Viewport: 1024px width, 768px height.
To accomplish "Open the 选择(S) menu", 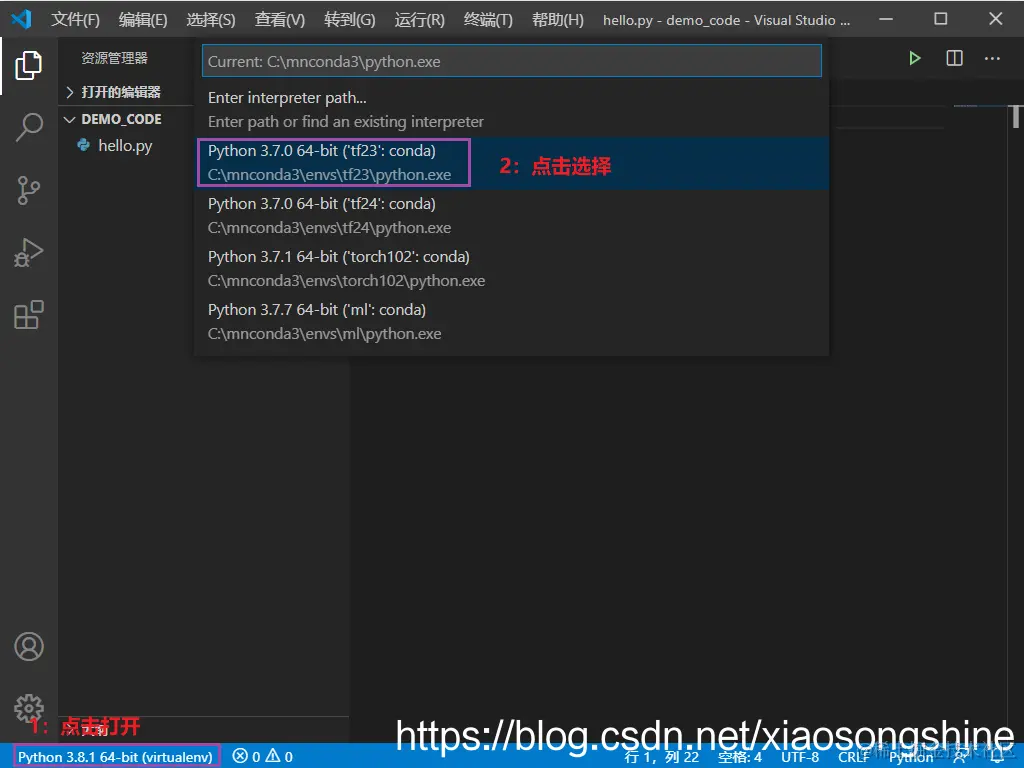I will pos(211,20).
